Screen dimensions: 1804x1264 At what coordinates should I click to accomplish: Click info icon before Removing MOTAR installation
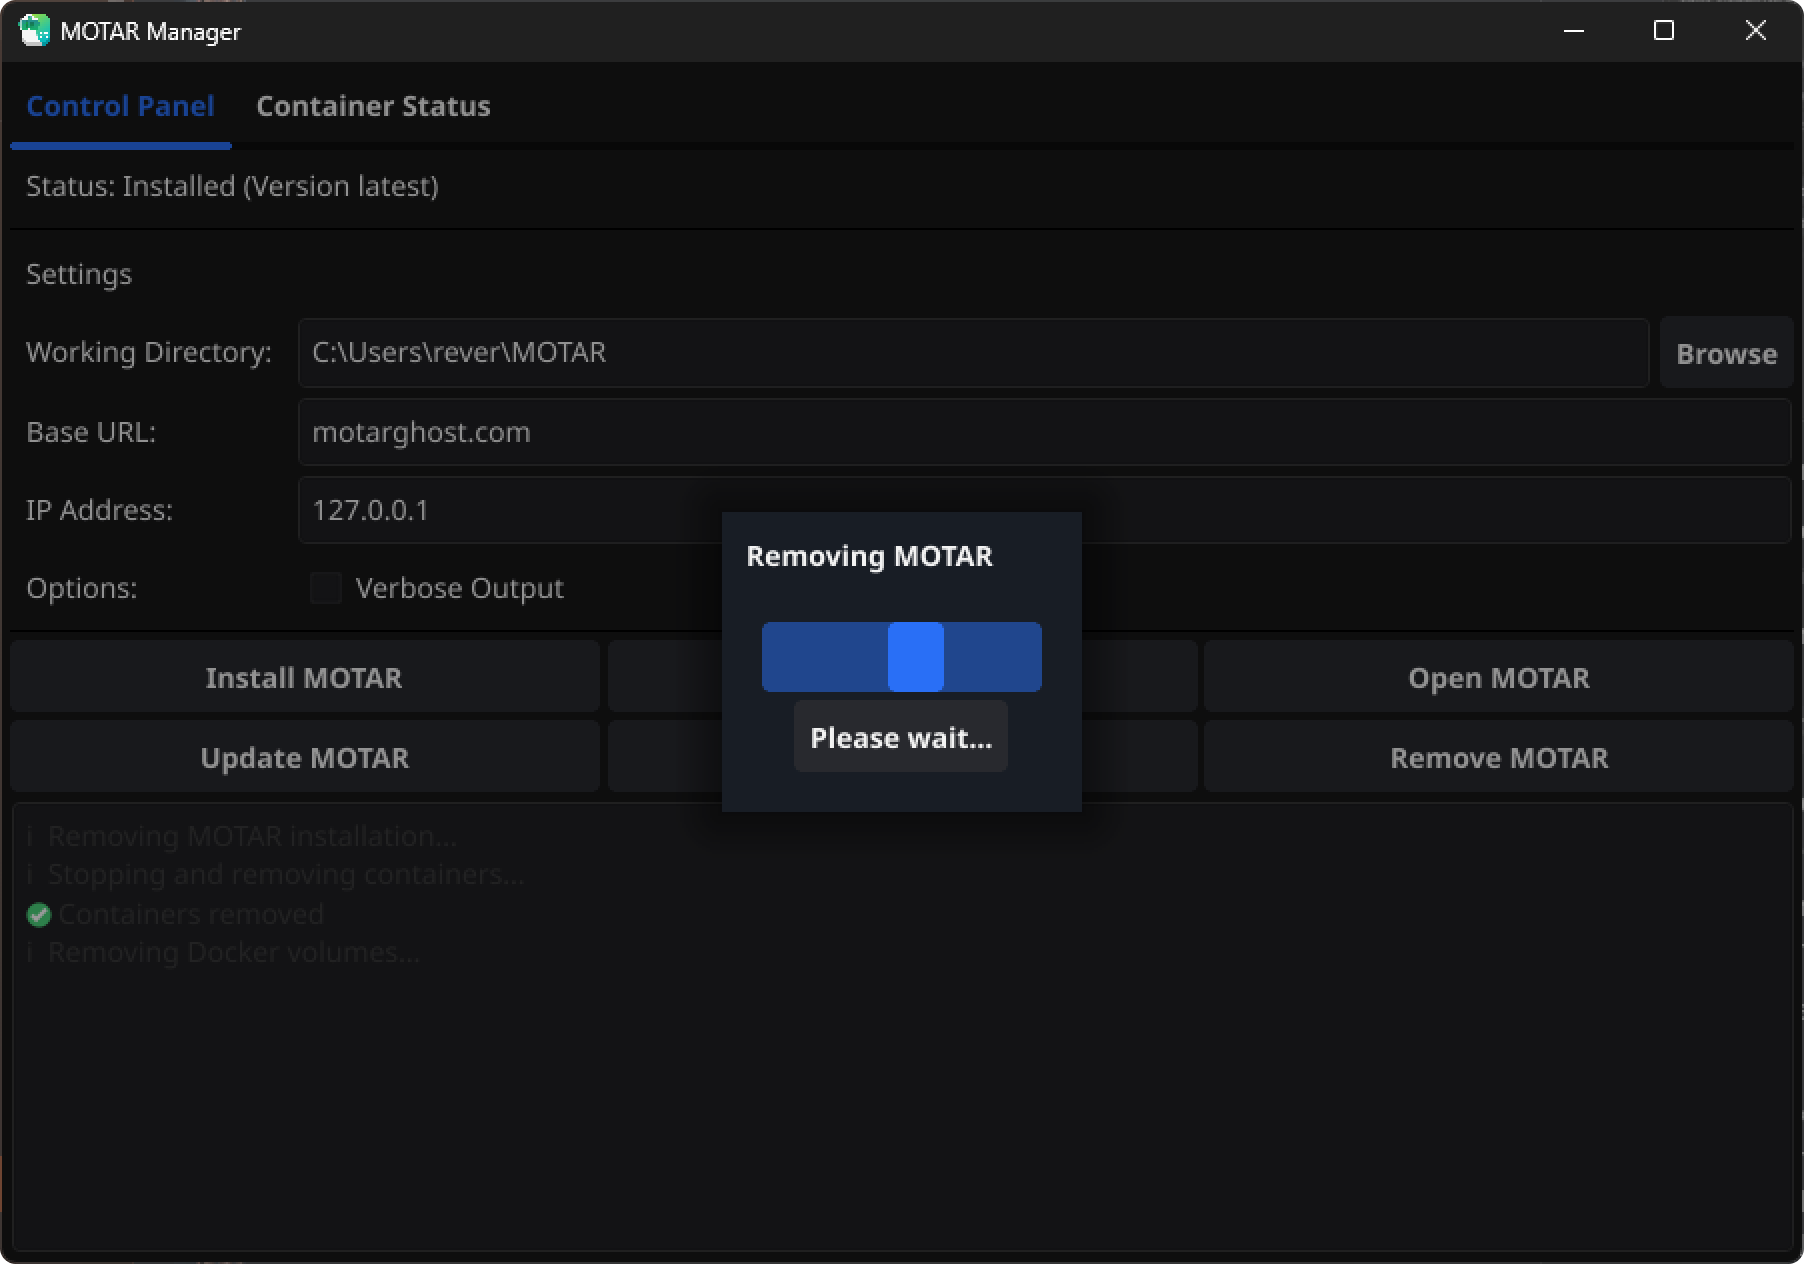tap(30, 836)
